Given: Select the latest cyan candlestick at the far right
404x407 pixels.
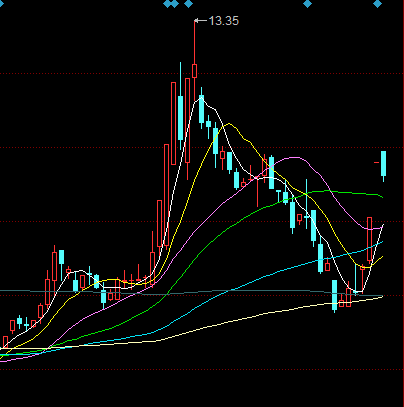Looking at the screenshot, I should coord(384,166).
